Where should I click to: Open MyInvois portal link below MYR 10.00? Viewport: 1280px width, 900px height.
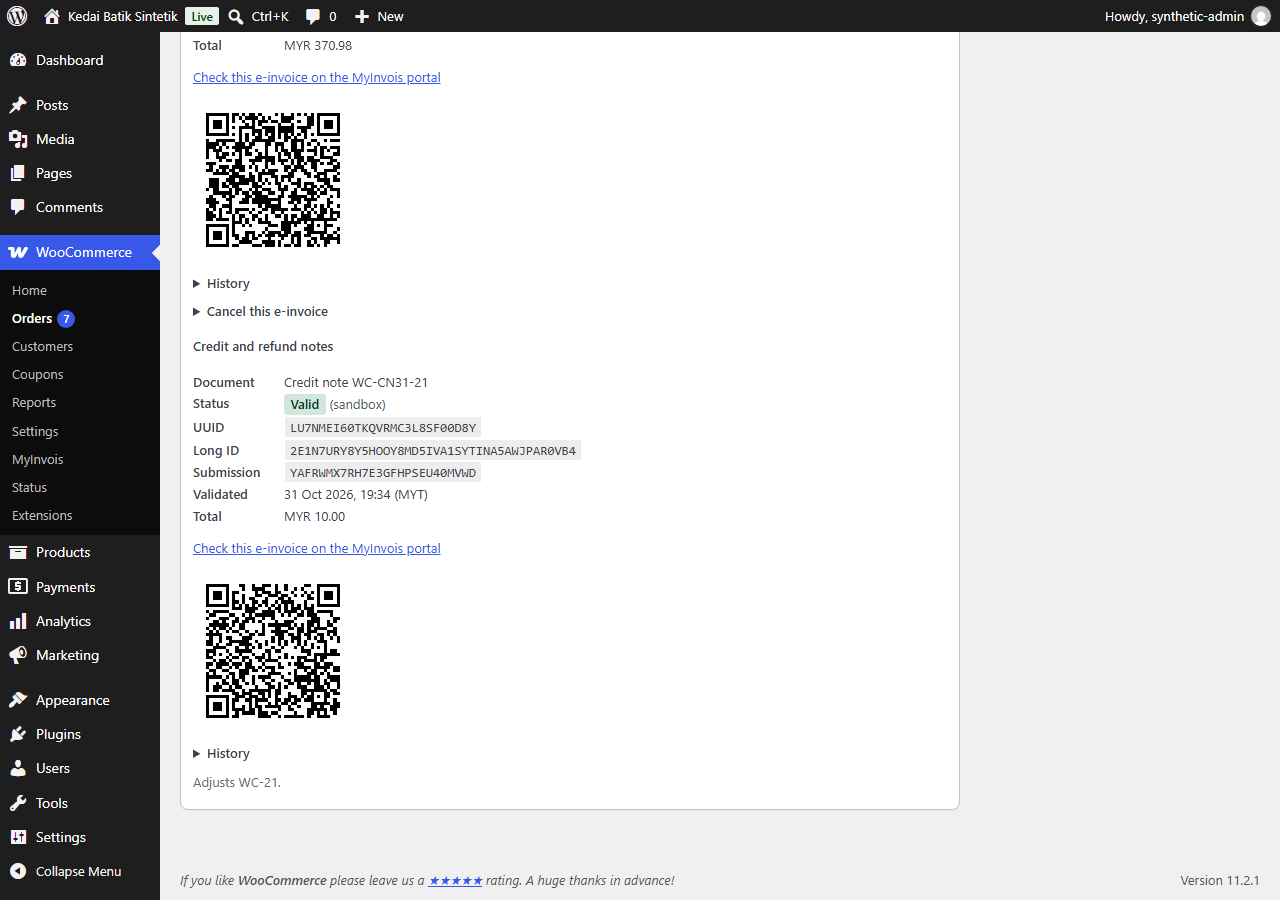point(317,548)
